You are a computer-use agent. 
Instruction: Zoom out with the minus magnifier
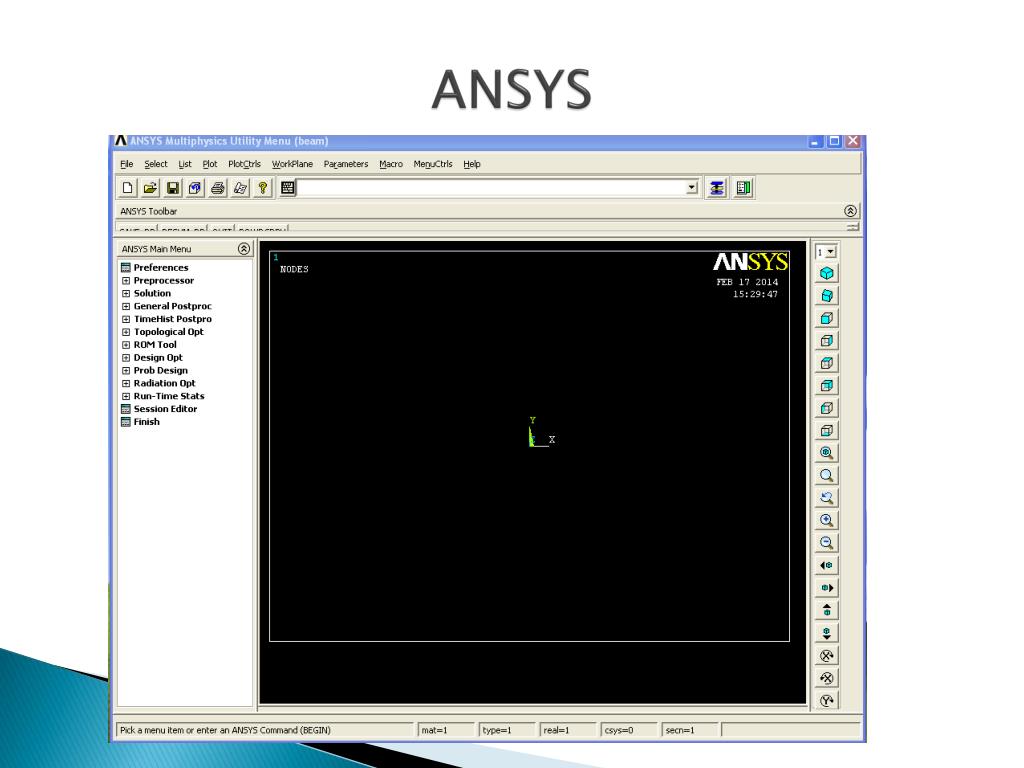click(x=827, y=543)
